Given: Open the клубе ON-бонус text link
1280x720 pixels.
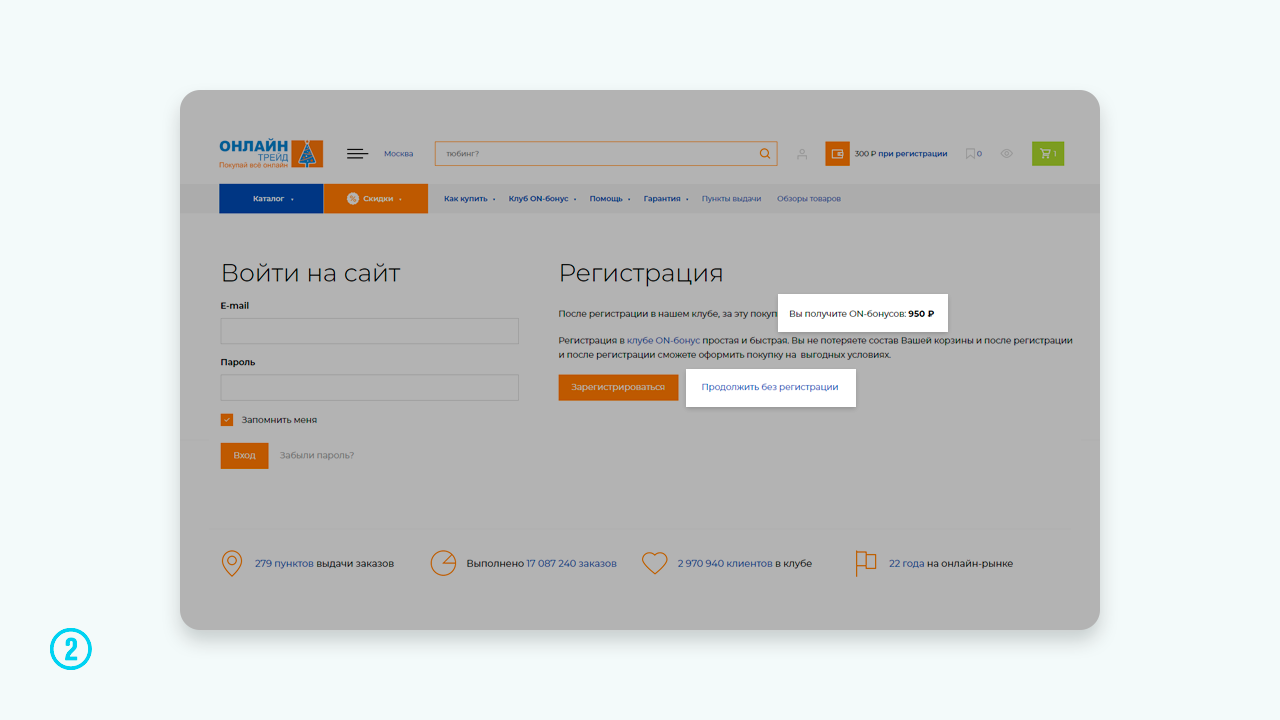Looking at the screenshot, I should click(x=663, y=340).
